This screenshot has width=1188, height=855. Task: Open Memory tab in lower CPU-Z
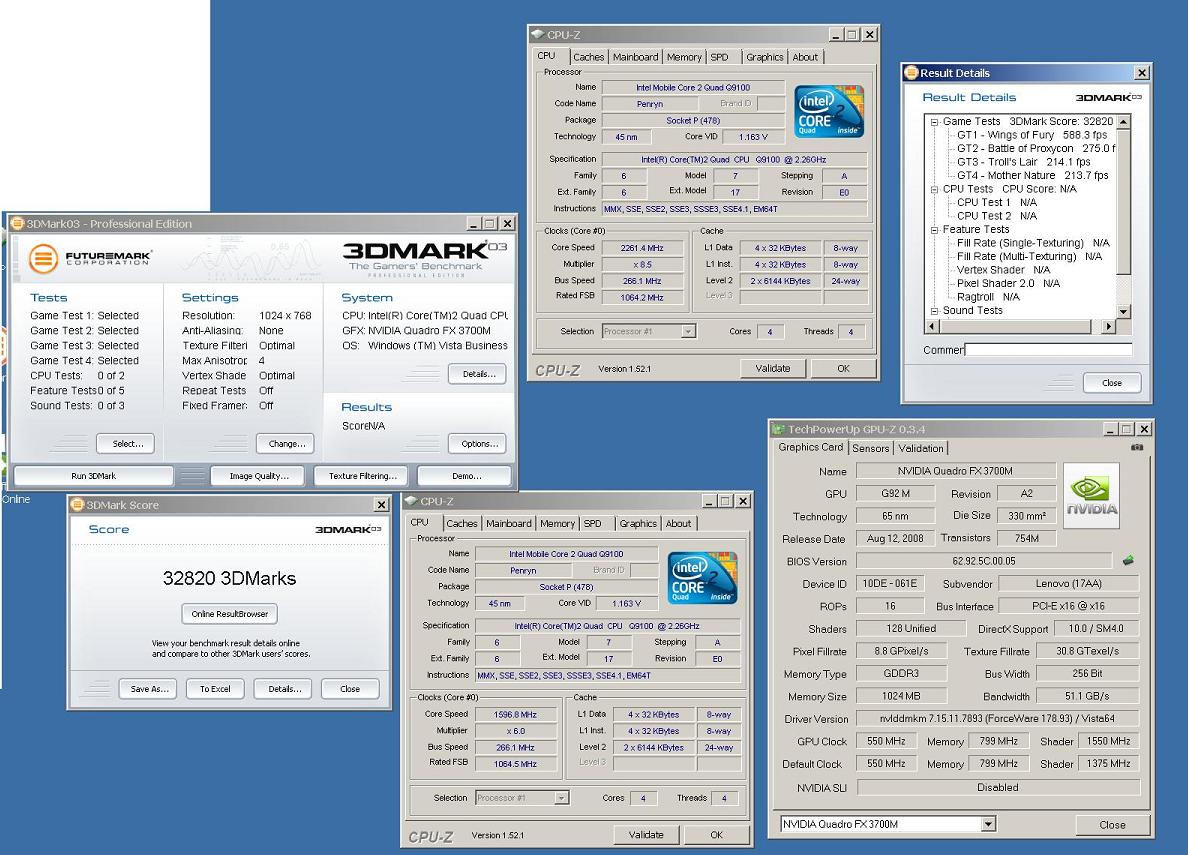(558, 524)
